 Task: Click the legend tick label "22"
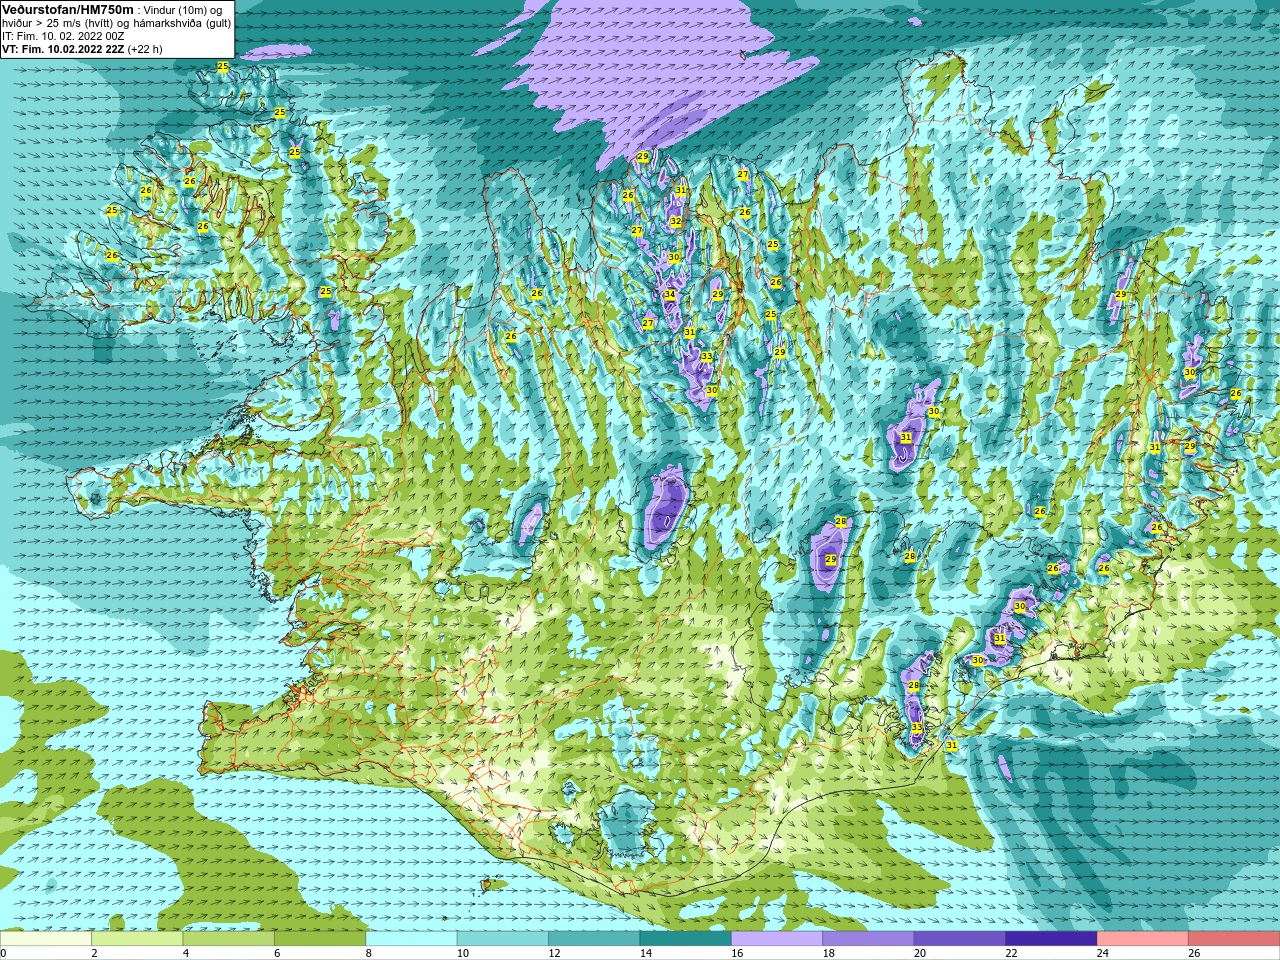[x=1011, y=953]
